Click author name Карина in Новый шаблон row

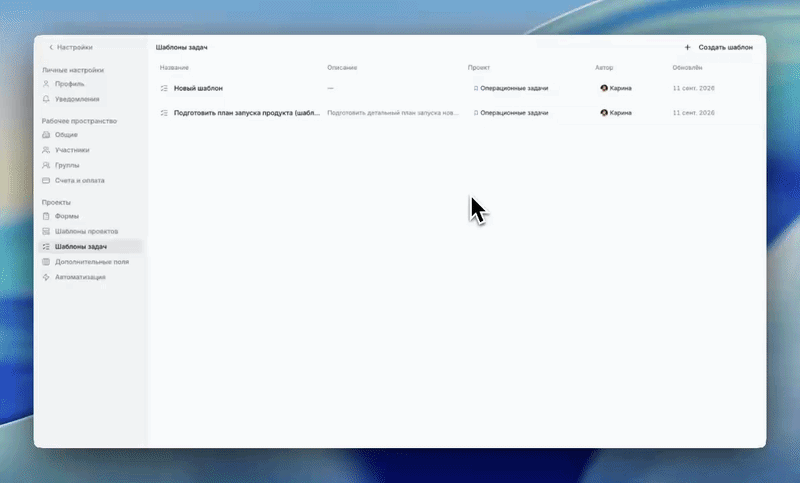coord(620,88)
